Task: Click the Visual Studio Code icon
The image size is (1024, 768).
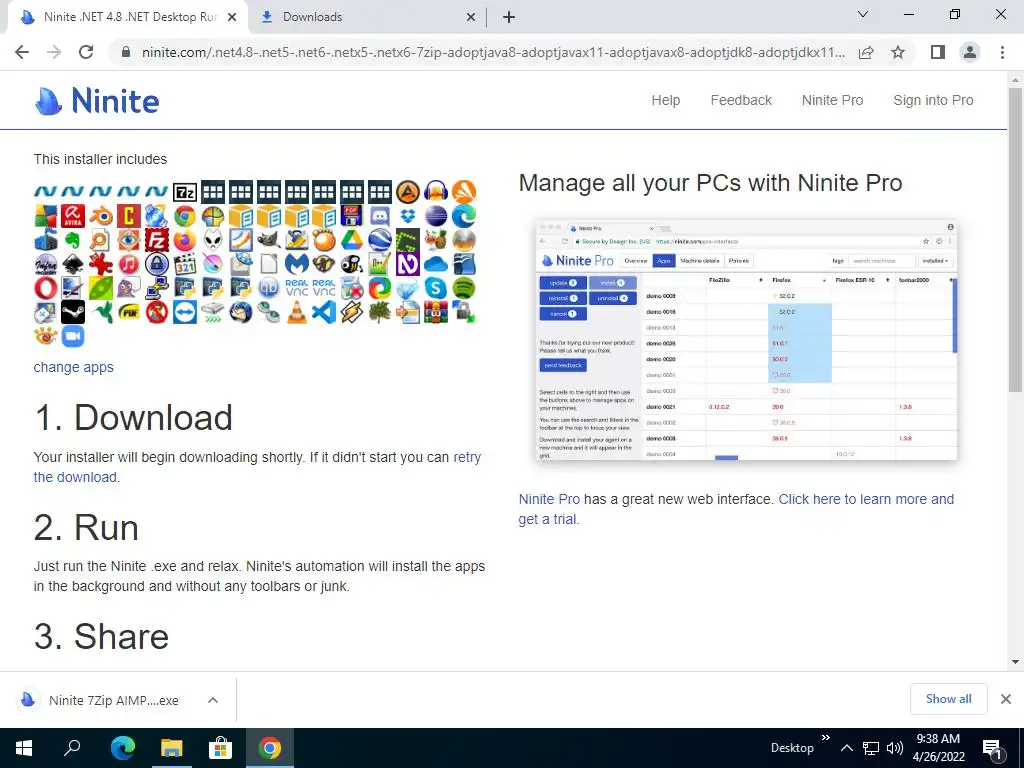Action: coord(325,312)
